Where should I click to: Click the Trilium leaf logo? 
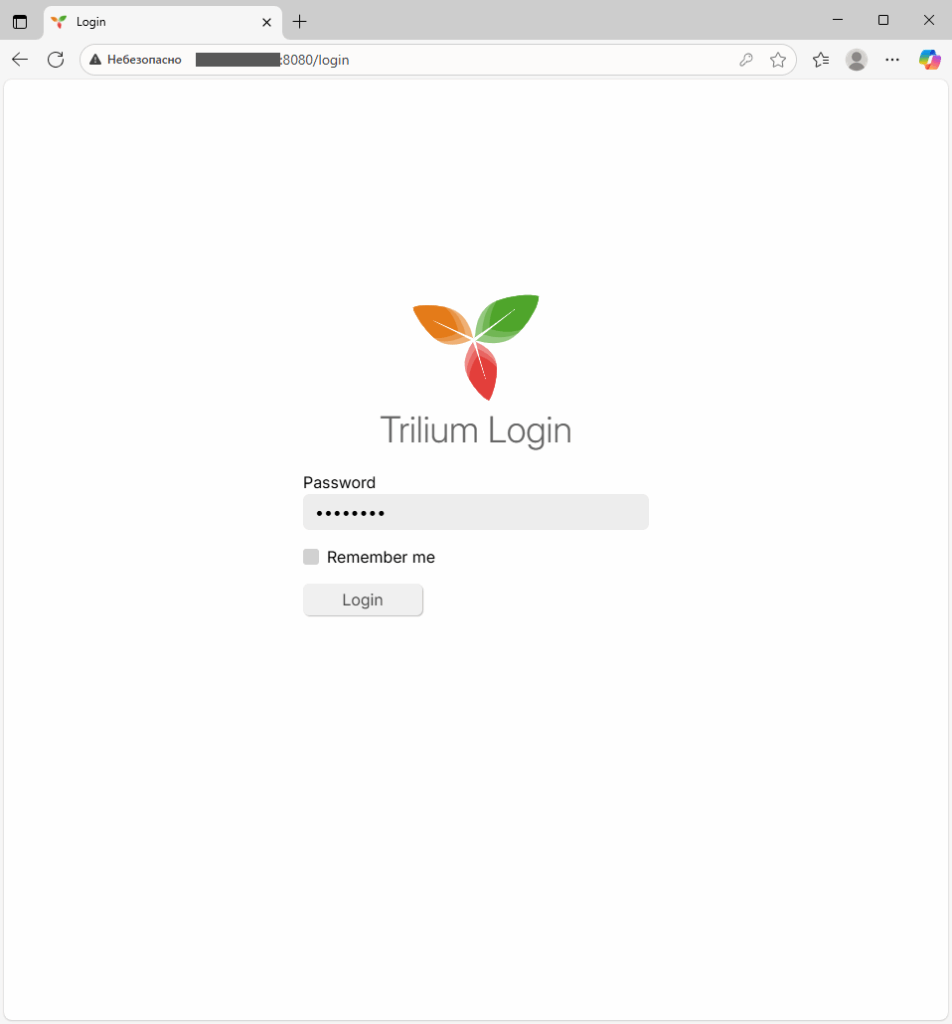476,347
